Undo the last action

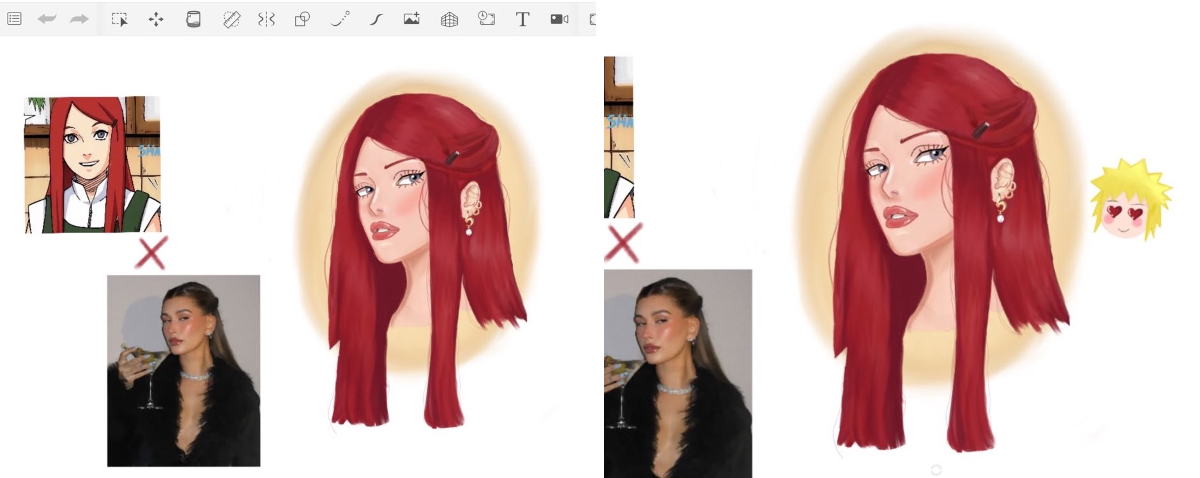46,19
